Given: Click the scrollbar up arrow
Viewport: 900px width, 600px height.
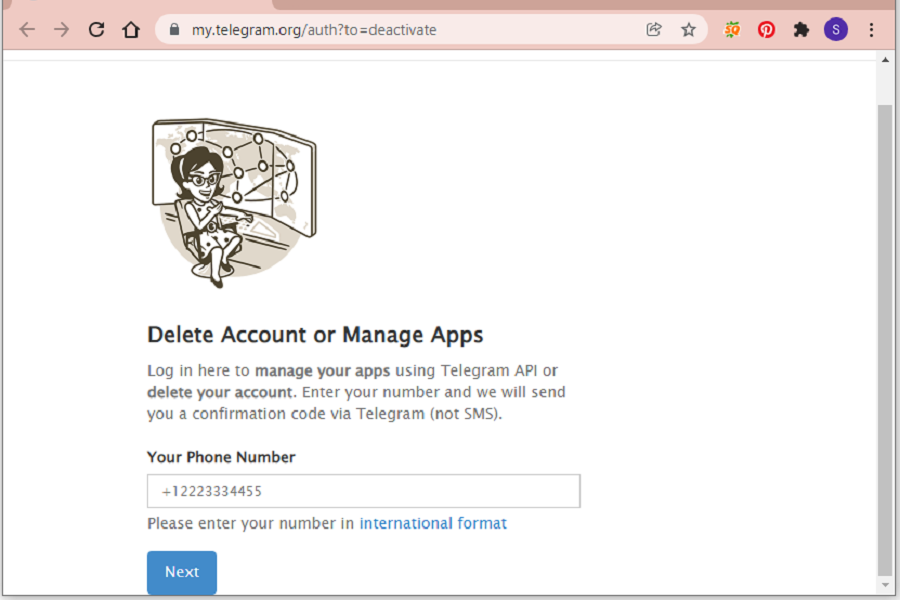Looking at the screenshot, I should (x=884, y=60).
